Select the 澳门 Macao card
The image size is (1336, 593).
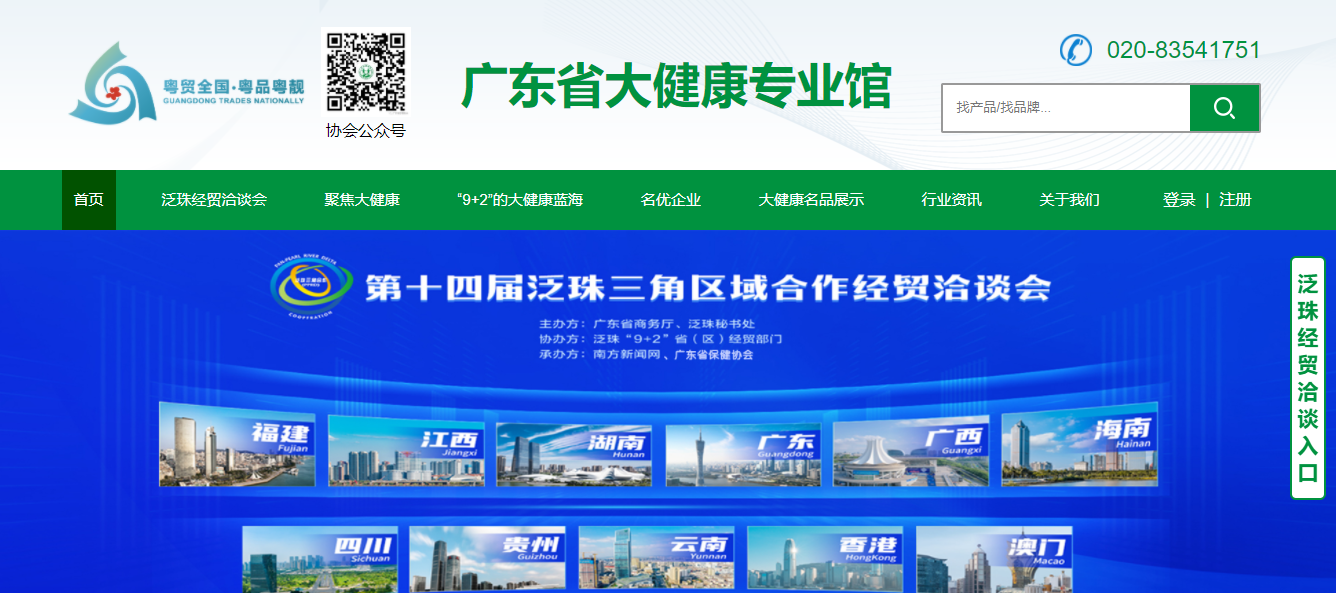(993, 559)
